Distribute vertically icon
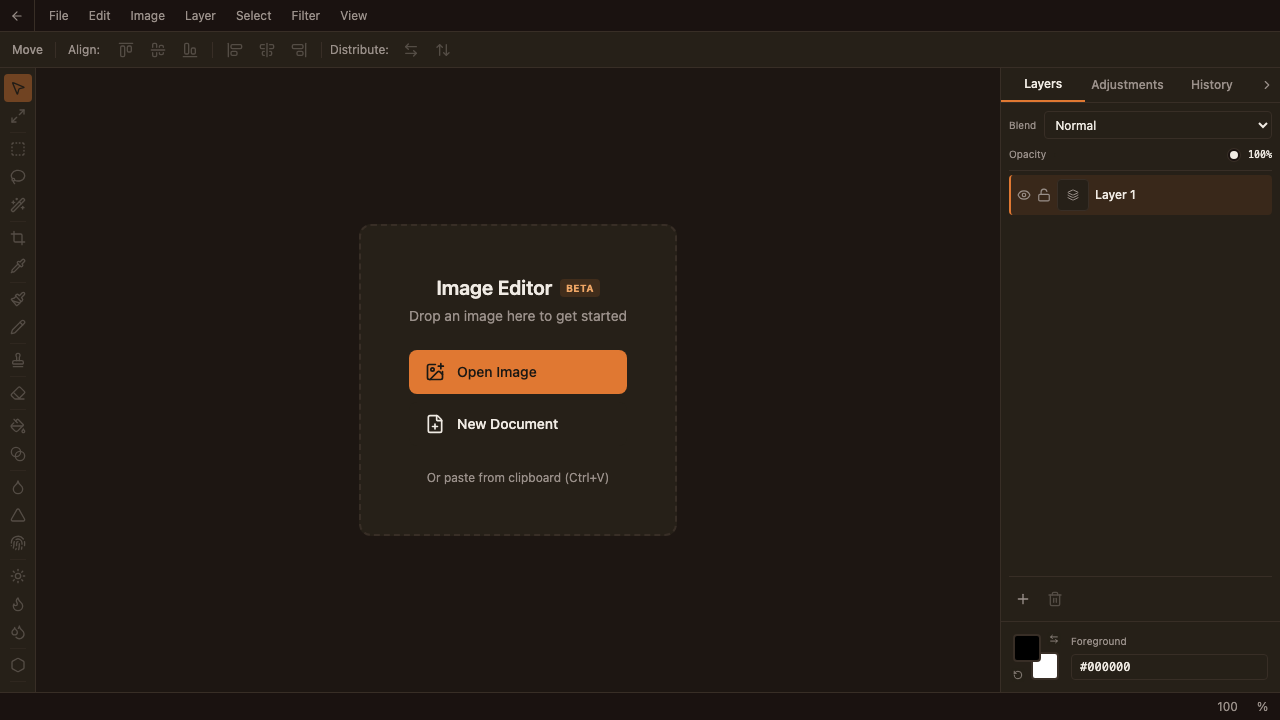Screen dimensions: 1280x720 pos(443,50)
